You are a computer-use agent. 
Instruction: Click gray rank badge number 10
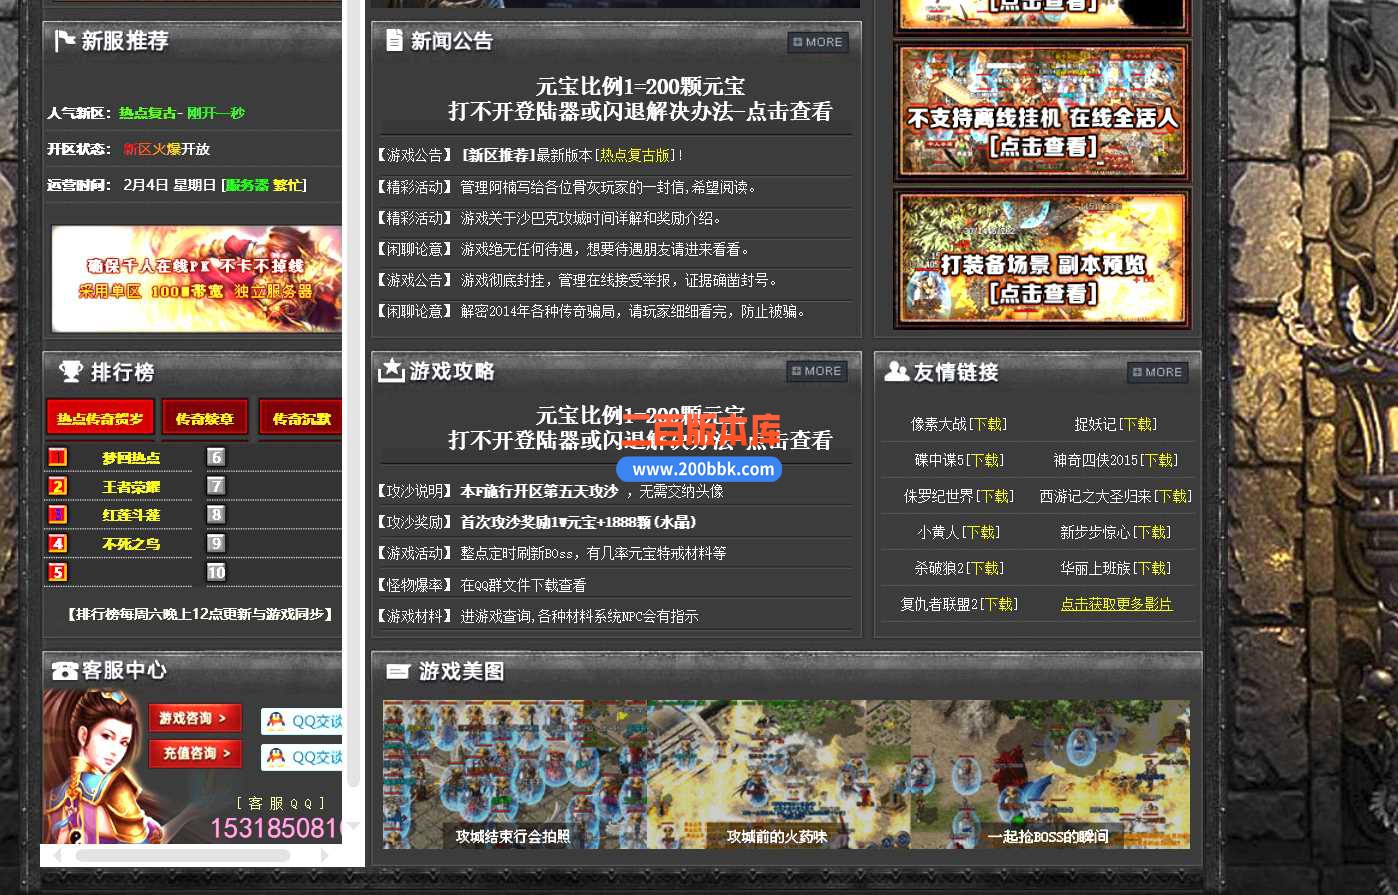coord(216,572)
